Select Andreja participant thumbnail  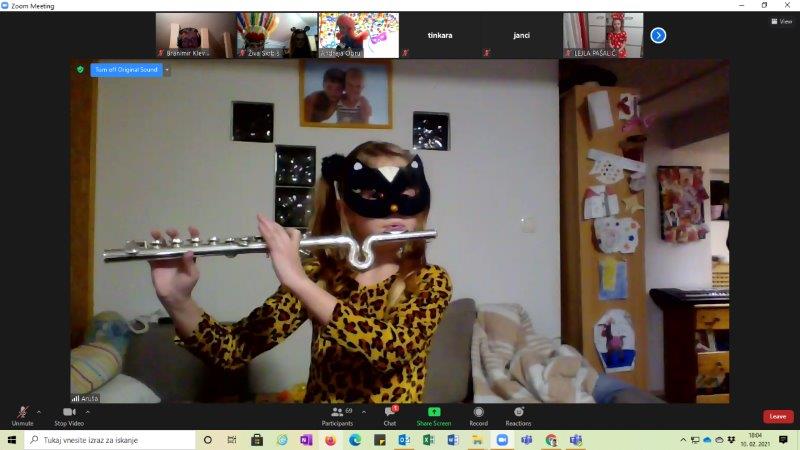(359, 35)
